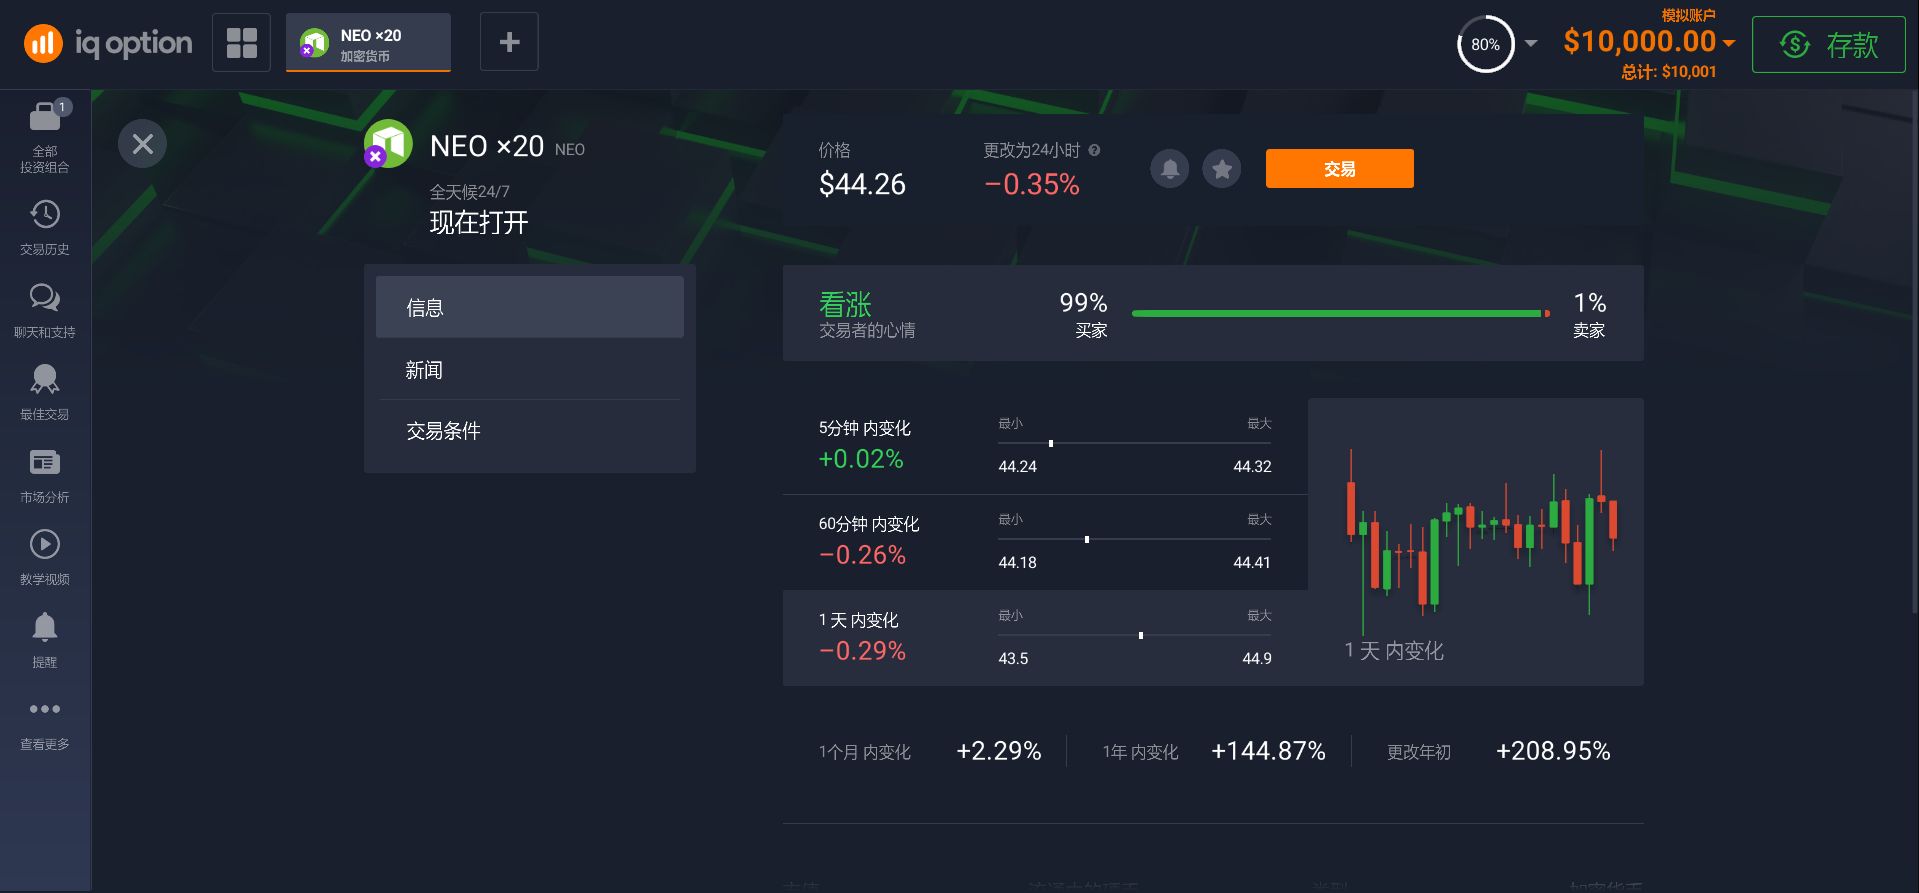Select the 新闻 news menu item

(x=530, y=369)
